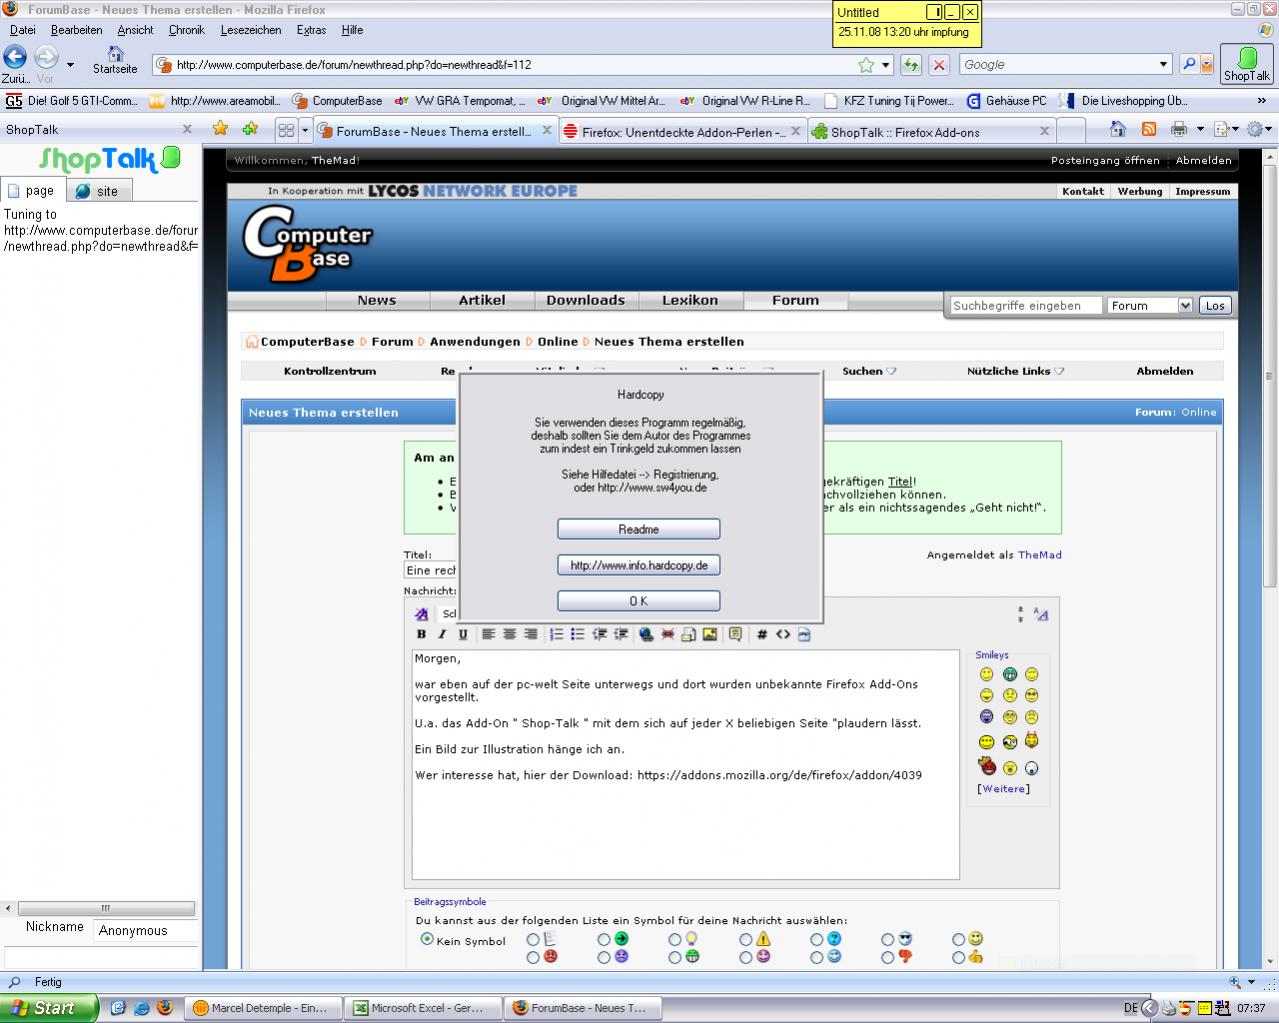
Task: Insert a bulleted list
Action: pos(577,634)
